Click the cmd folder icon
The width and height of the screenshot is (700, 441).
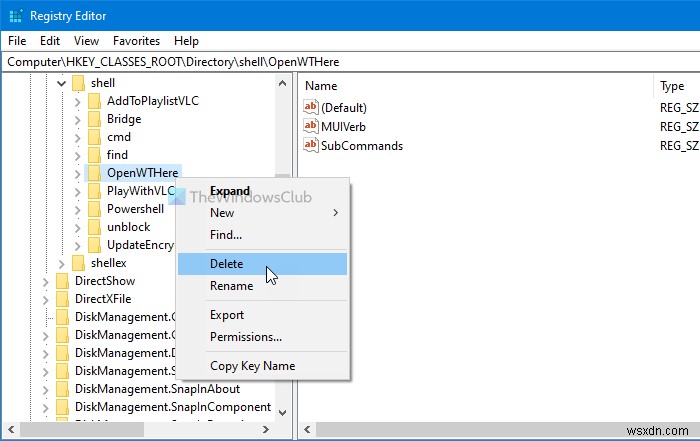click(94, 137)
